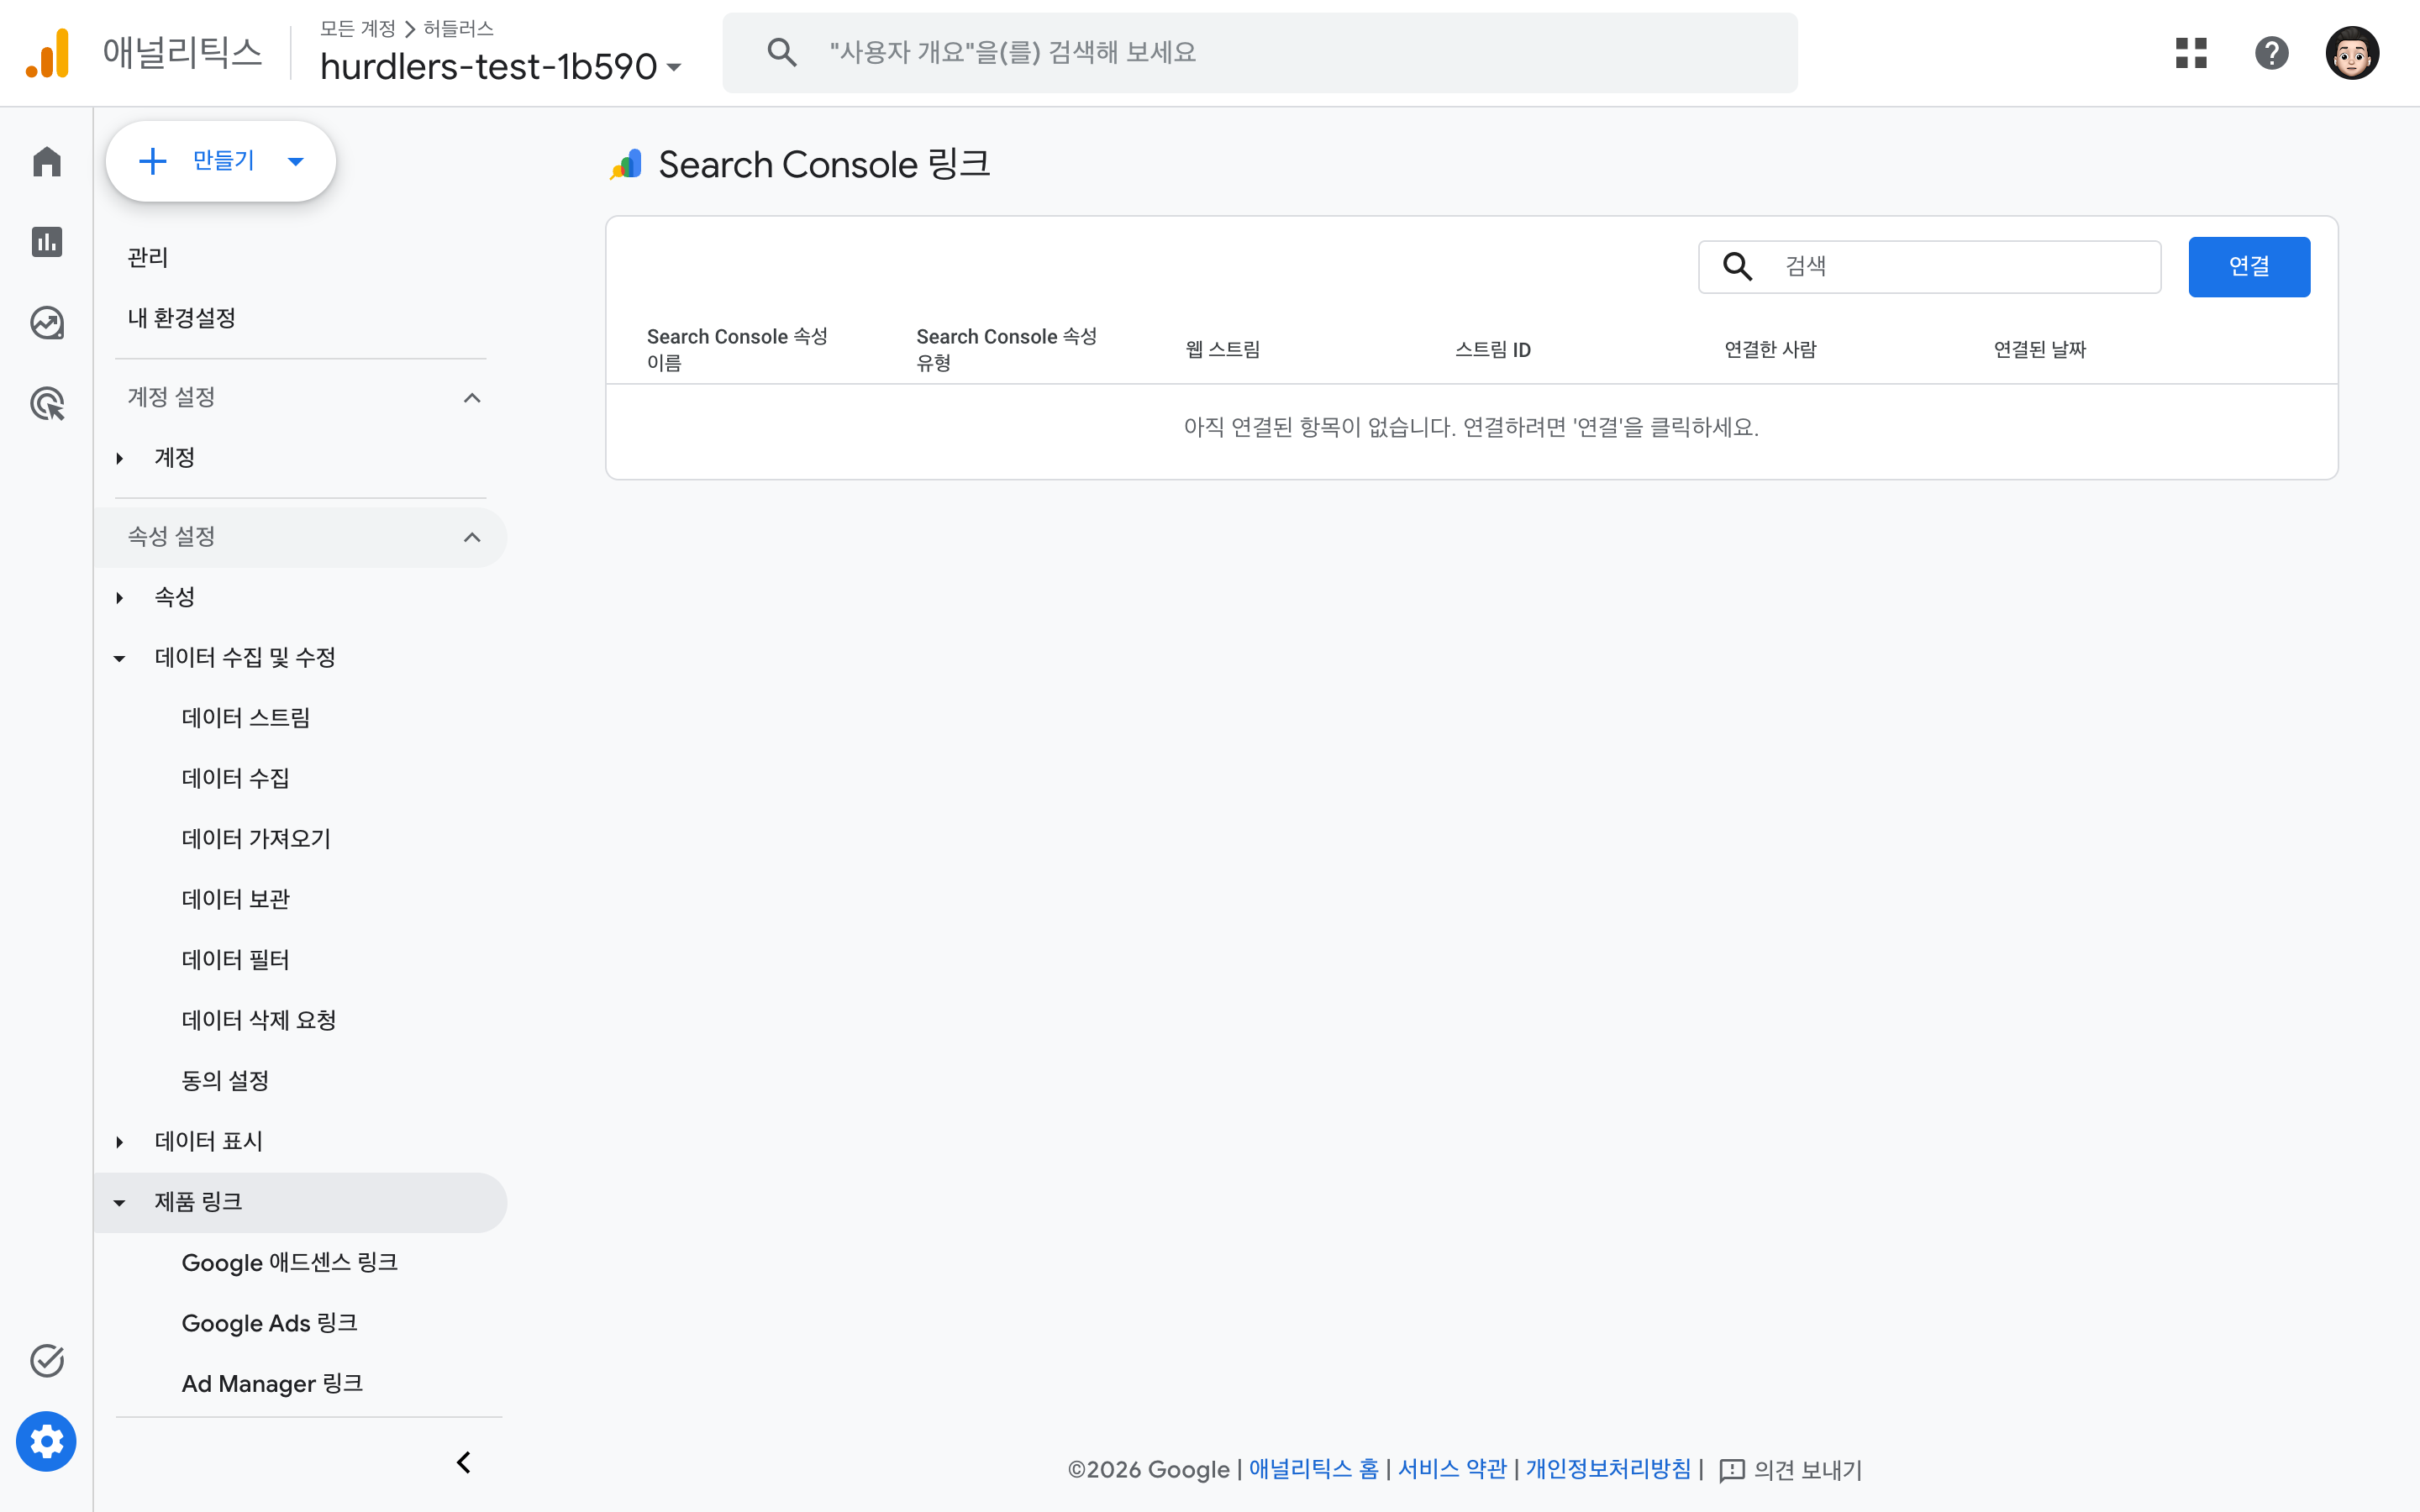
Task: Follow the 애널리틱스 홈 footer link
Action: [1313, 1469]
